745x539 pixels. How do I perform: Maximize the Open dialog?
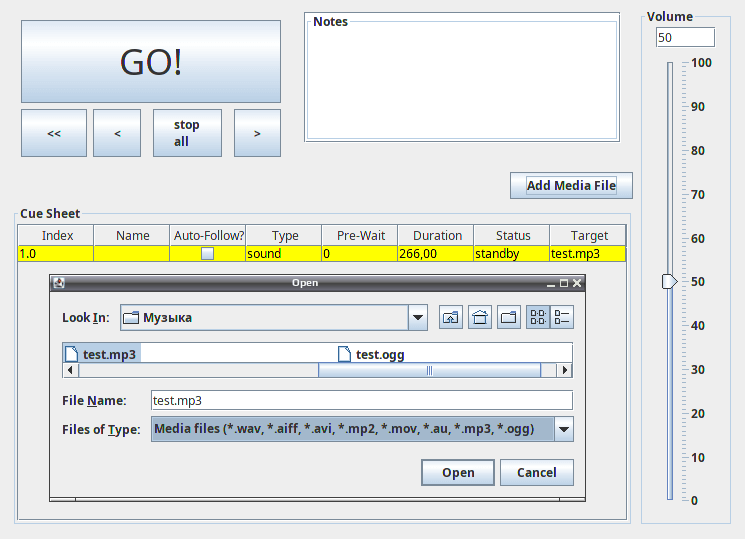click(564, 283)
